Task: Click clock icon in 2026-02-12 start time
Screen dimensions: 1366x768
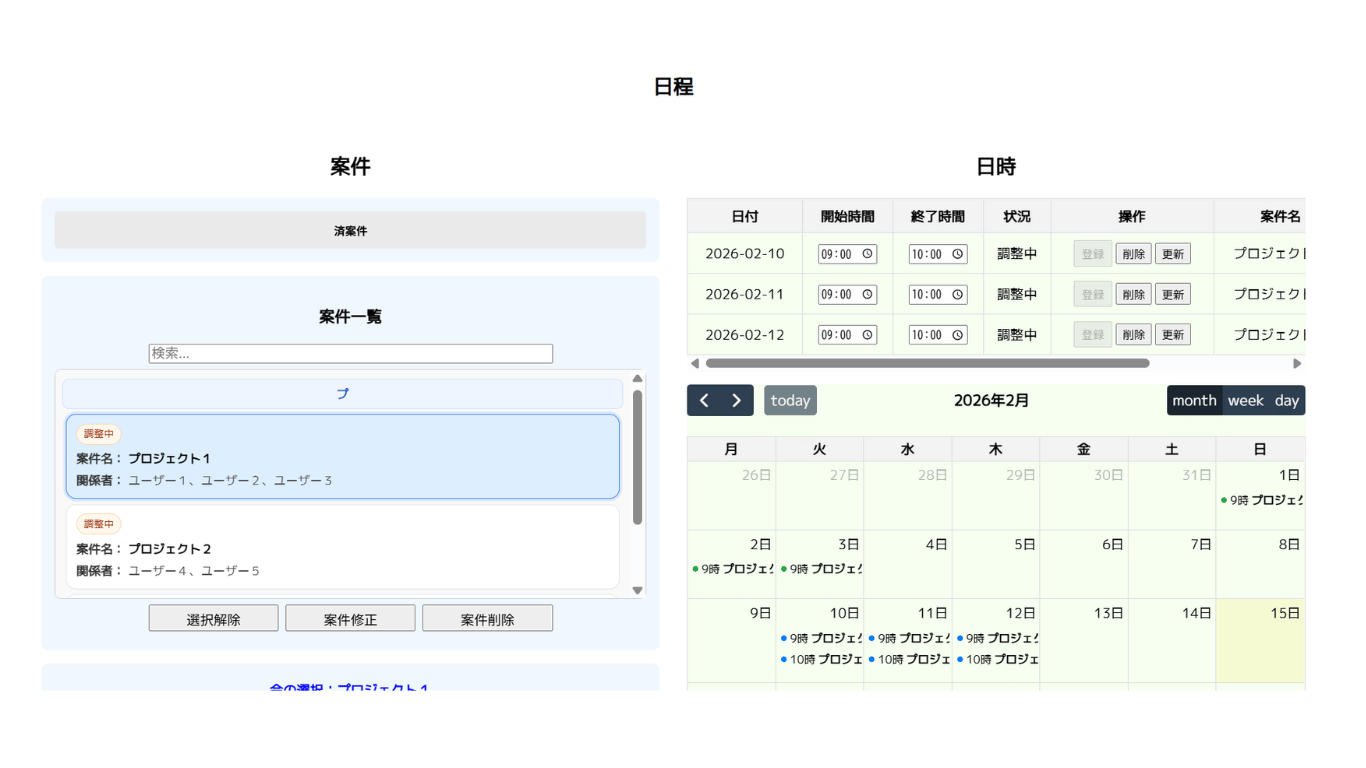Action: [x=868, y=335]
